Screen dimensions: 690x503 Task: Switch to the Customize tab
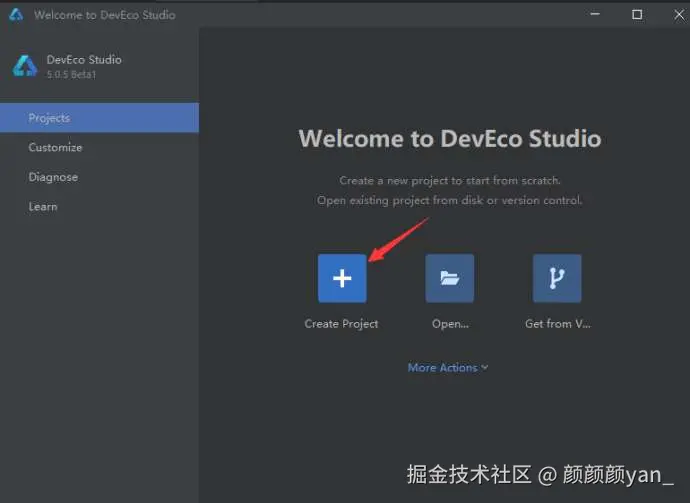point(99,147)
